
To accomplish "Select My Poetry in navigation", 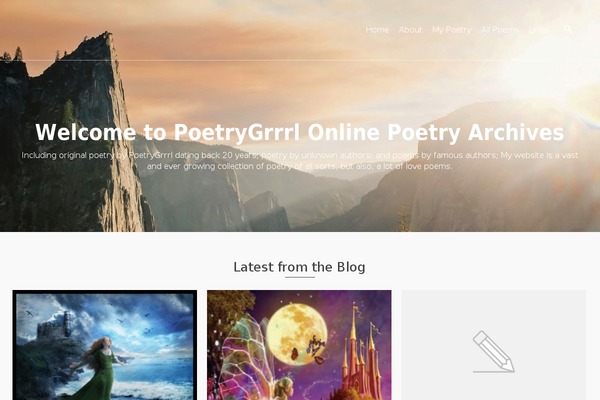I will pos(452,29).
